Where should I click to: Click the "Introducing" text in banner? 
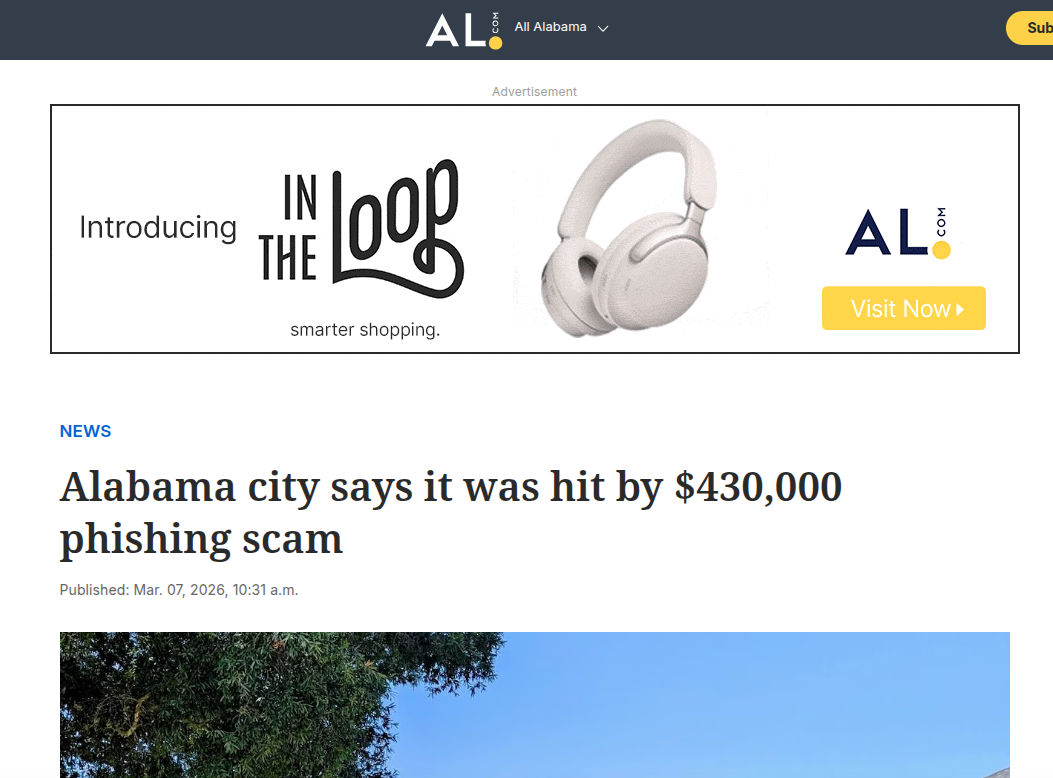[x=158, y=228]
